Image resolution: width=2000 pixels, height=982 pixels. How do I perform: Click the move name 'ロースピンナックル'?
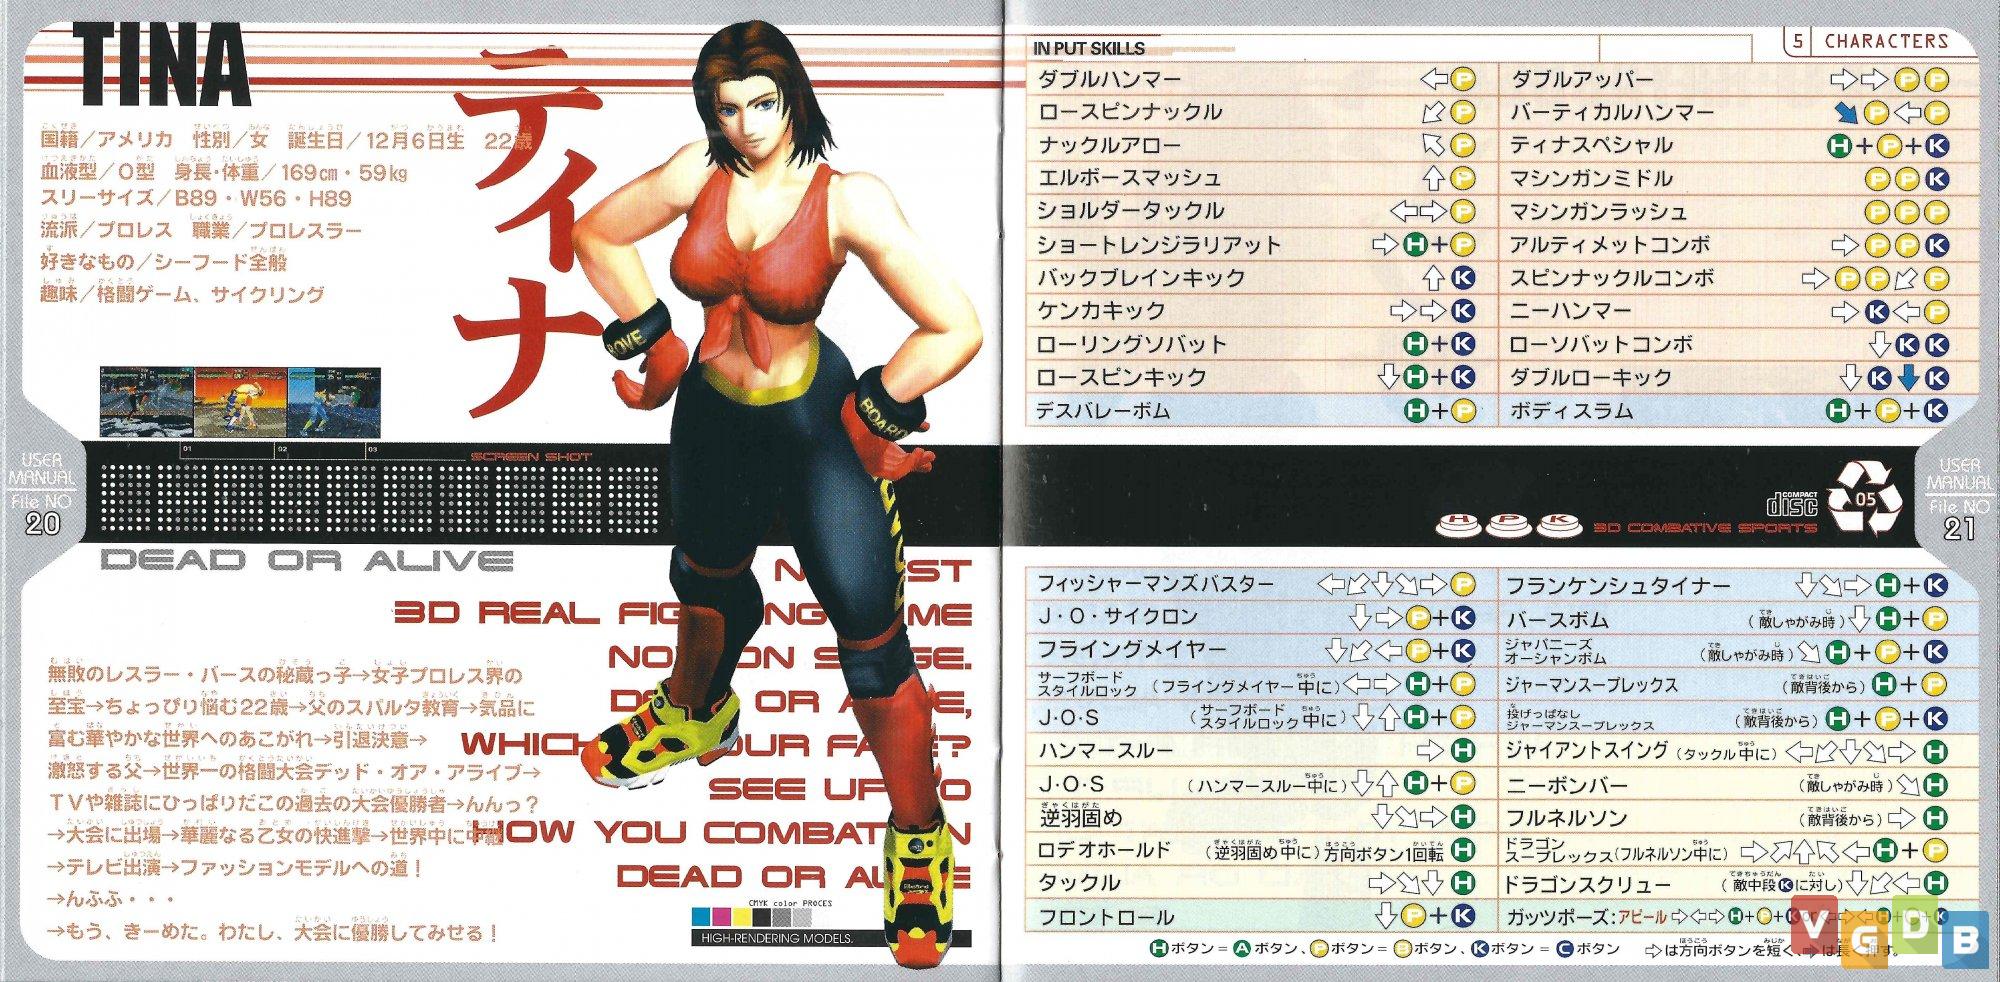click(1129, 112)
